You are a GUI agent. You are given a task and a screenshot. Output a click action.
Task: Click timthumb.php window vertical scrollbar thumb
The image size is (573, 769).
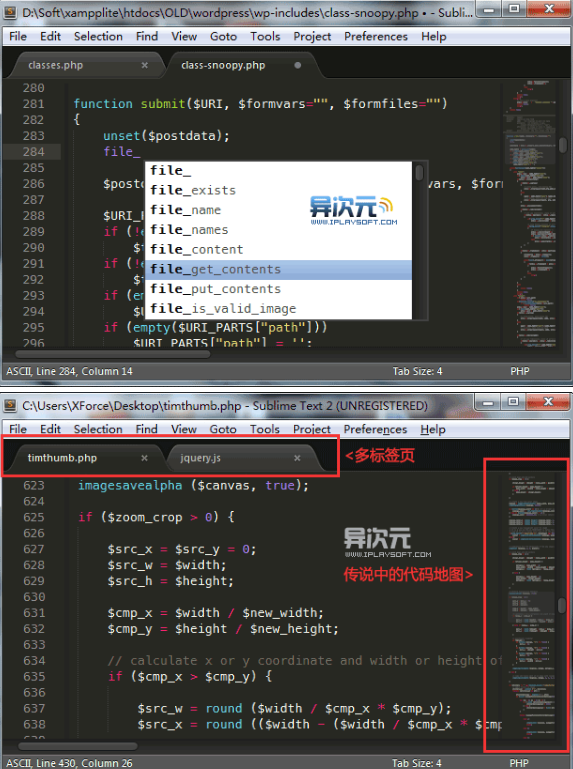point(562,605)
